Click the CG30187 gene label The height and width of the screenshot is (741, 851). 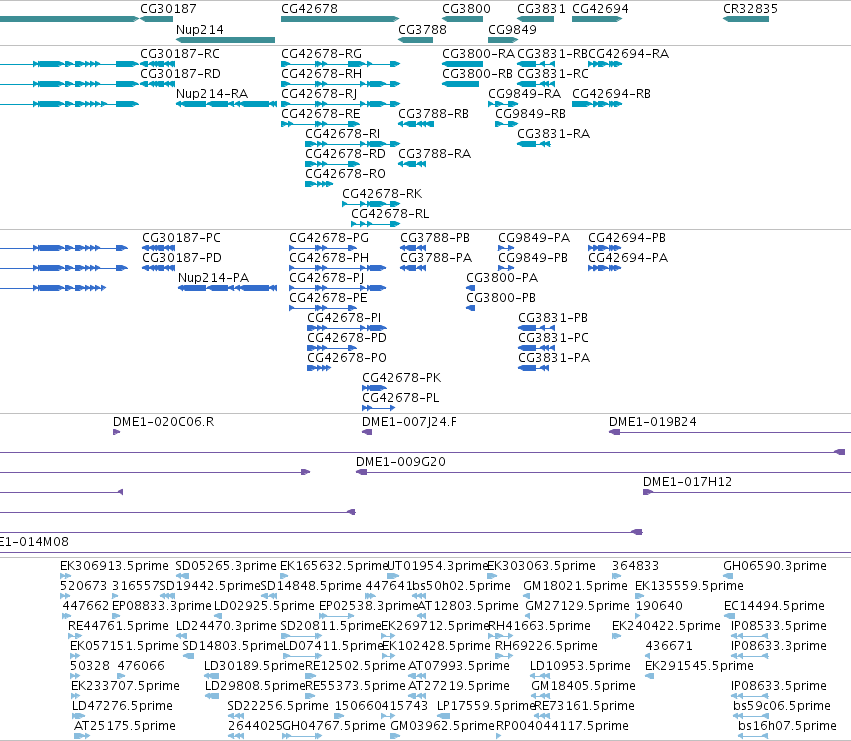(168, 9)
